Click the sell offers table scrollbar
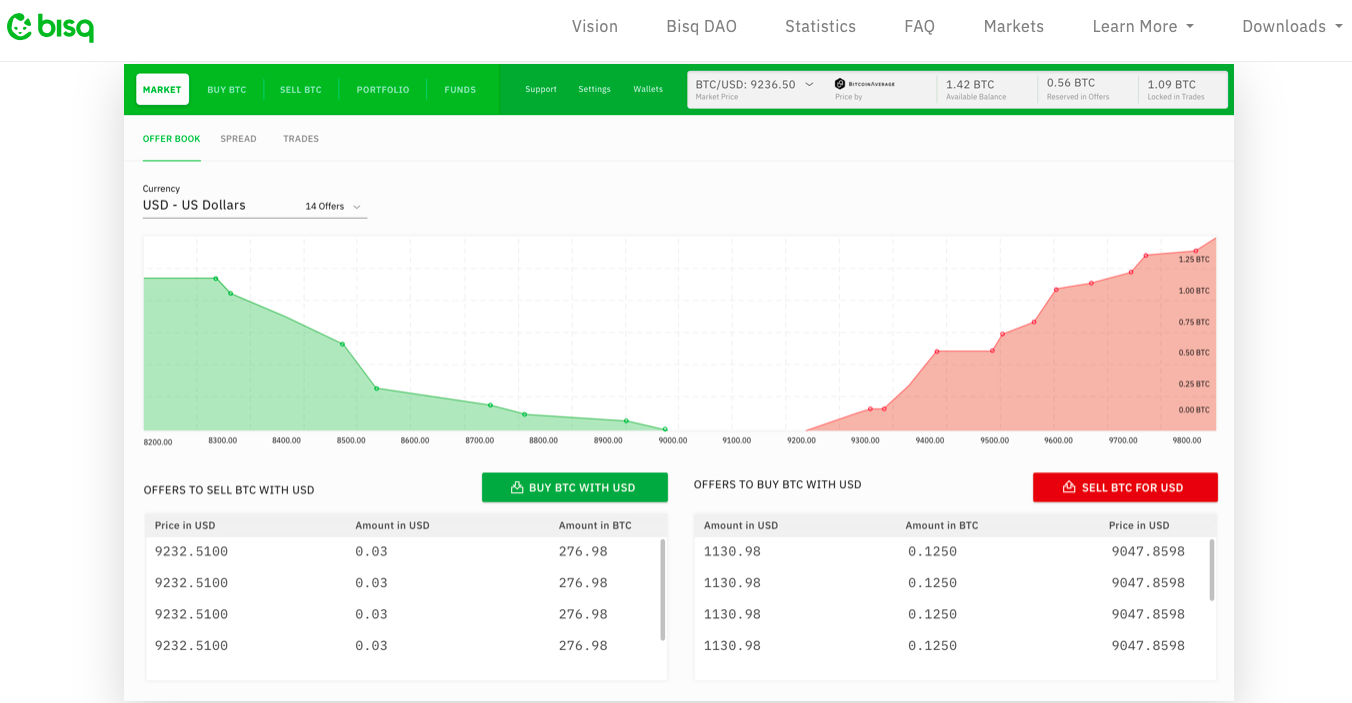The image size is (1352, 703). (662, 590)
